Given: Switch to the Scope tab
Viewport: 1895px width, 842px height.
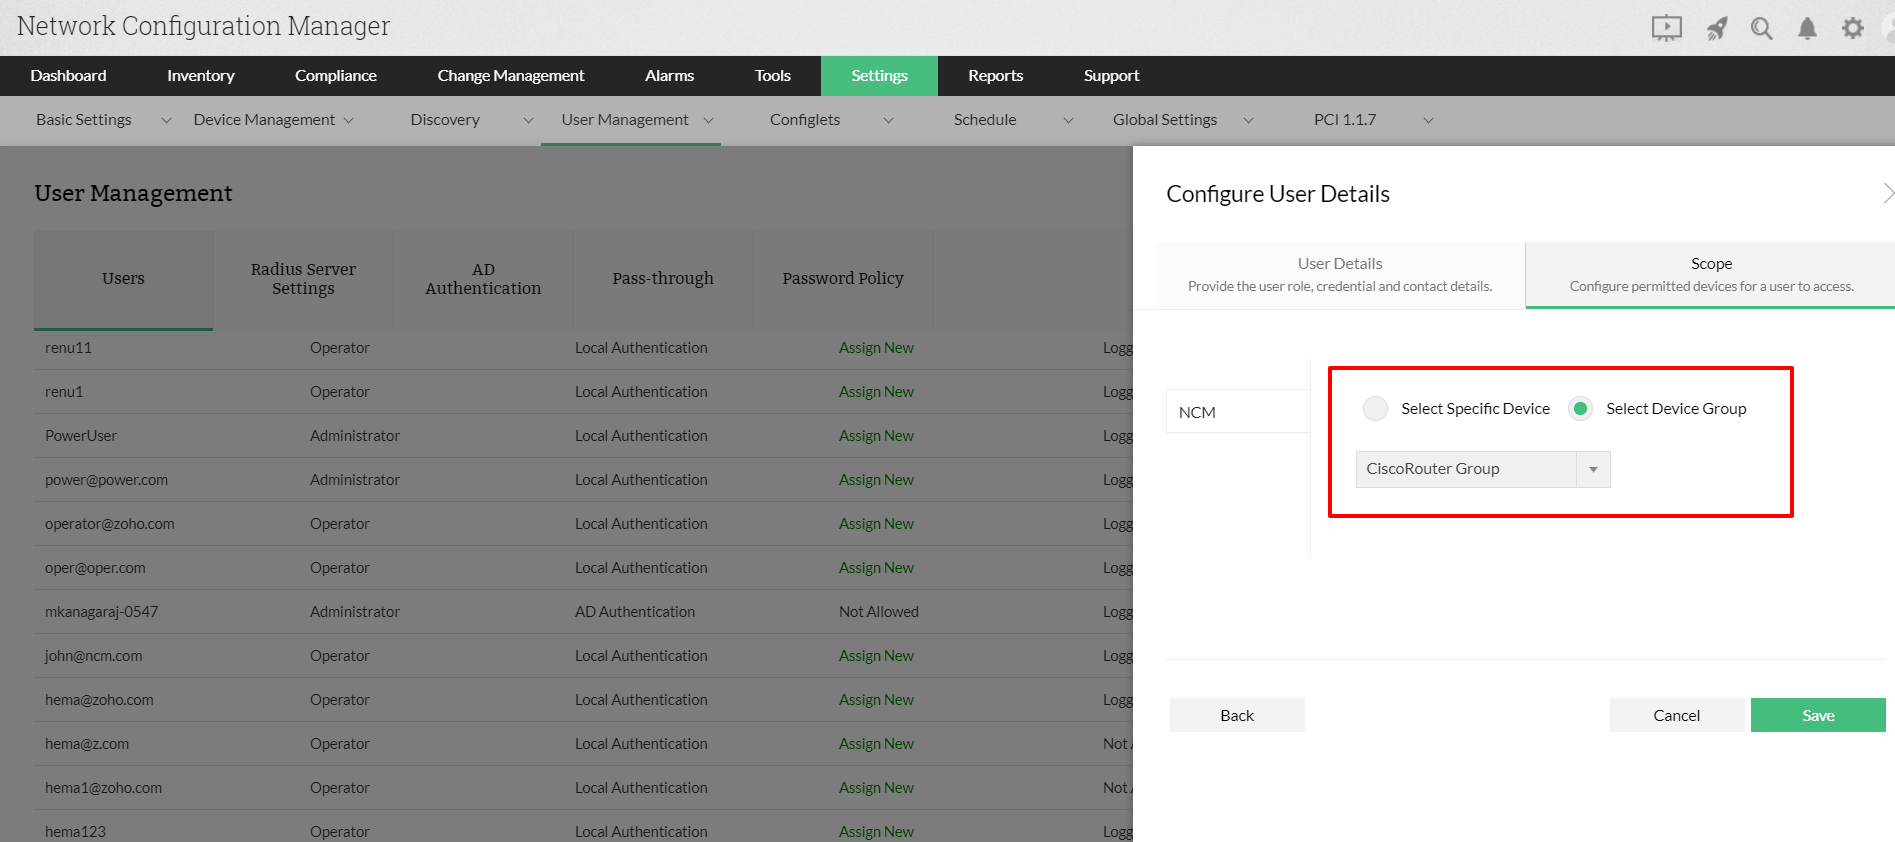Looking at the screenshot, I should point(1711,275).
